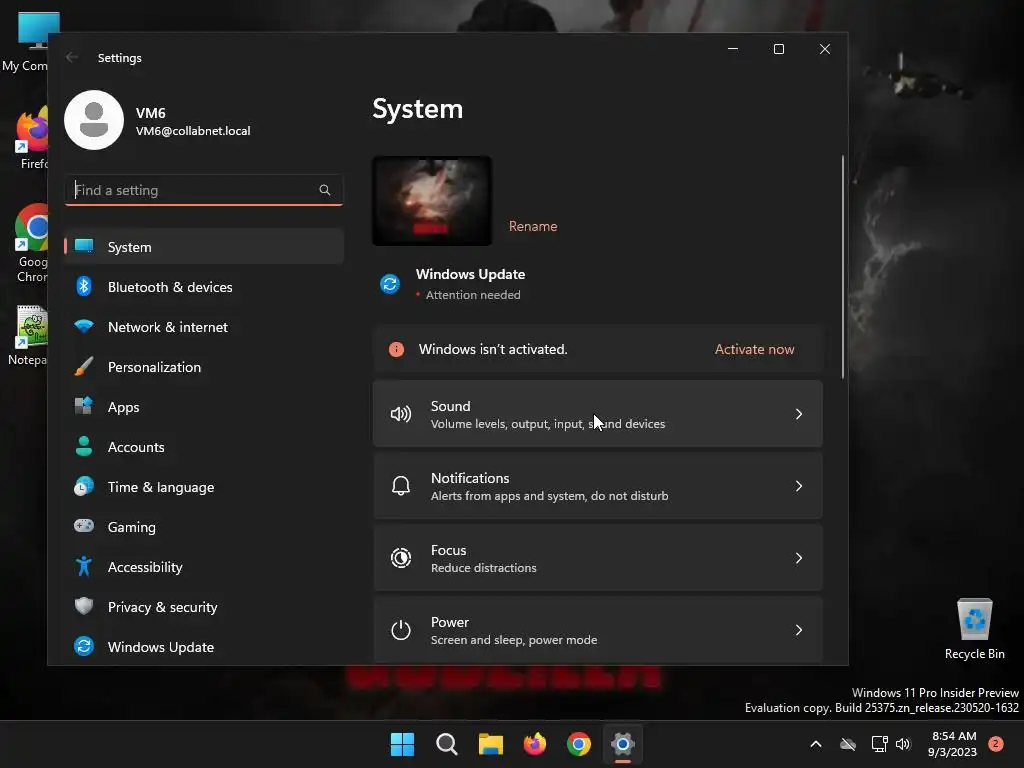
Task: Click the Privacy & security shield icon
Action: point(84,606)
